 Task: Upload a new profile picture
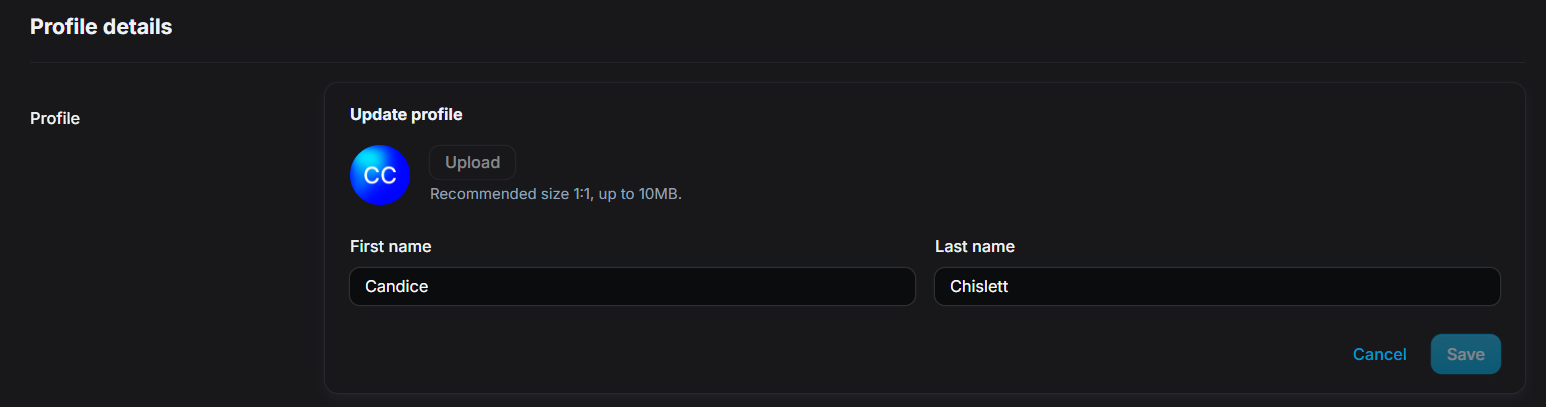coord(472,162)
